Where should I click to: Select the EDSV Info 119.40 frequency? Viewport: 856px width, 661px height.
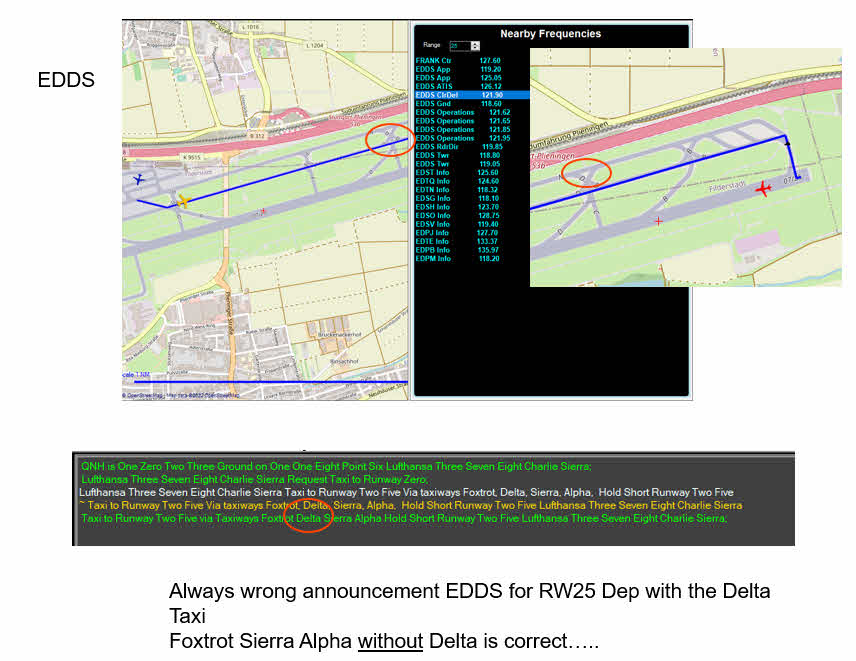coord(457,224)
